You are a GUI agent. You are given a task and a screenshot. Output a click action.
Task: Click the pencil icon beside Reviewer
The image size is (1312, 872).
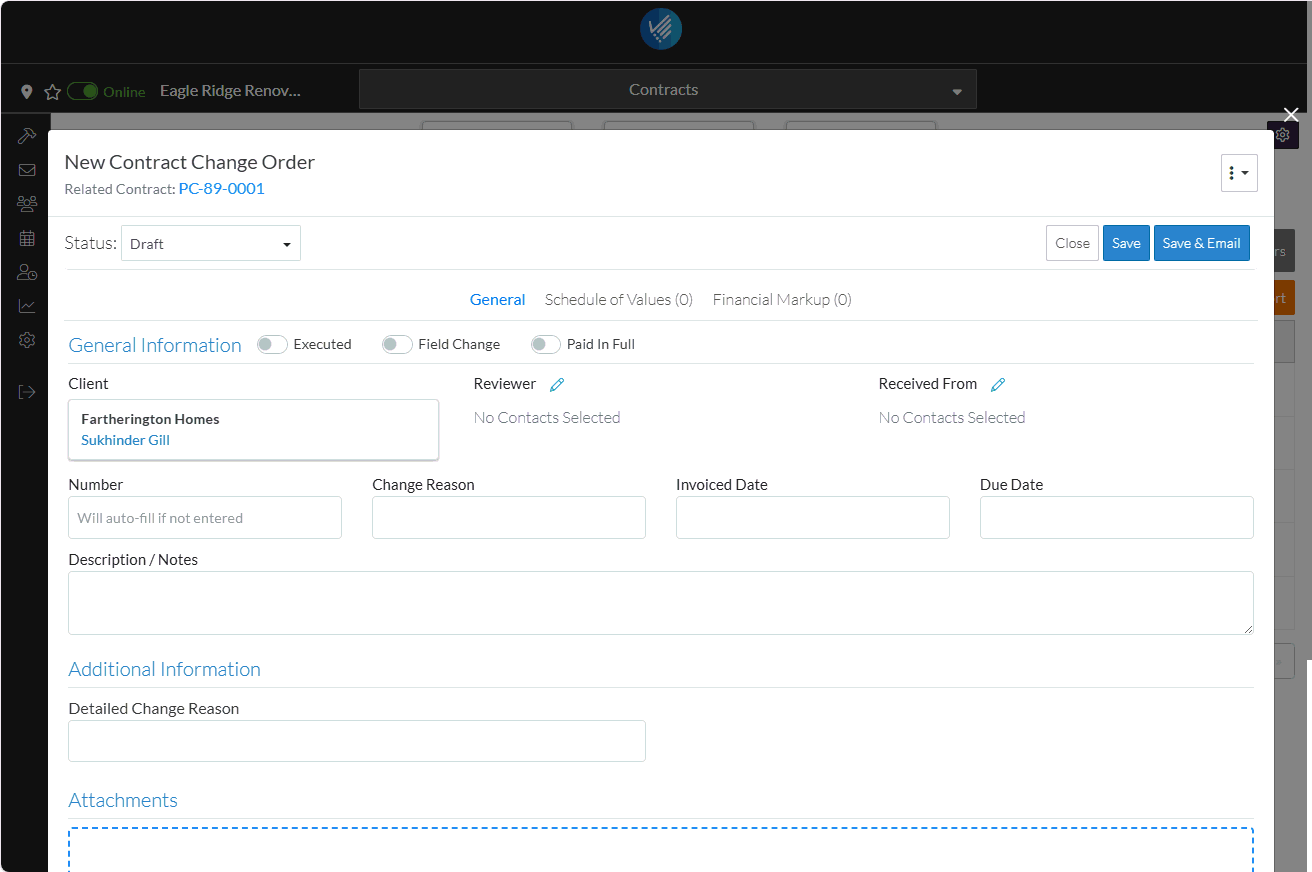(557, 385)
